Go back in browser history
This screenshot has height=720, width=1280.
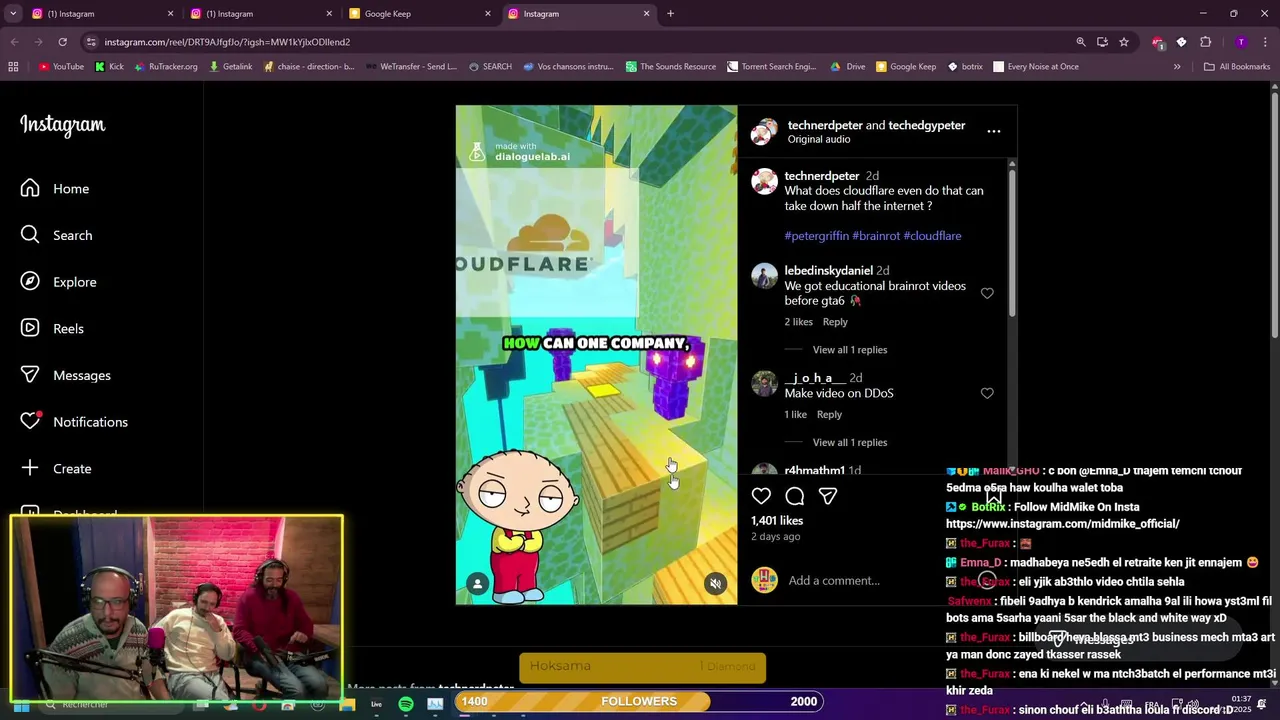14,42
